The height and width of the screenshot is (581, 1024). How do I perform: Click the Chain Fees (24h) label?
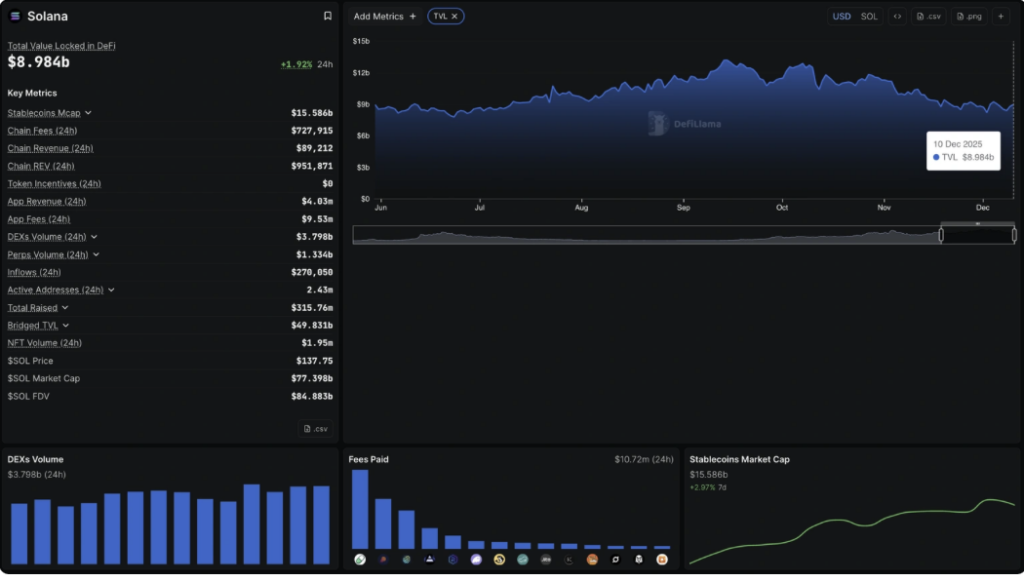42,131
